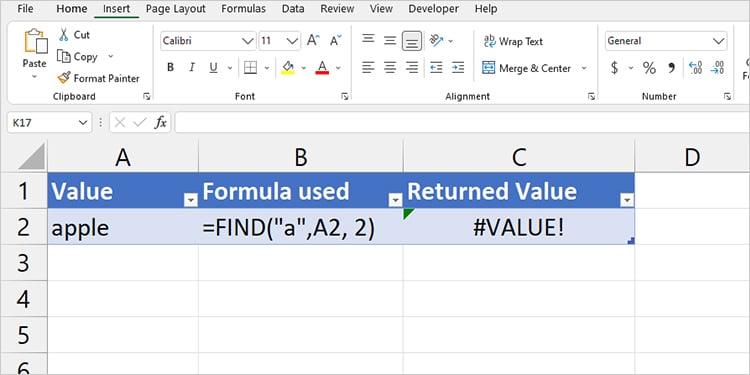The height and width of the screenshot is (375, 750).
Task: Open the Formula used column filter dropdown
Action: coord(396,200)
